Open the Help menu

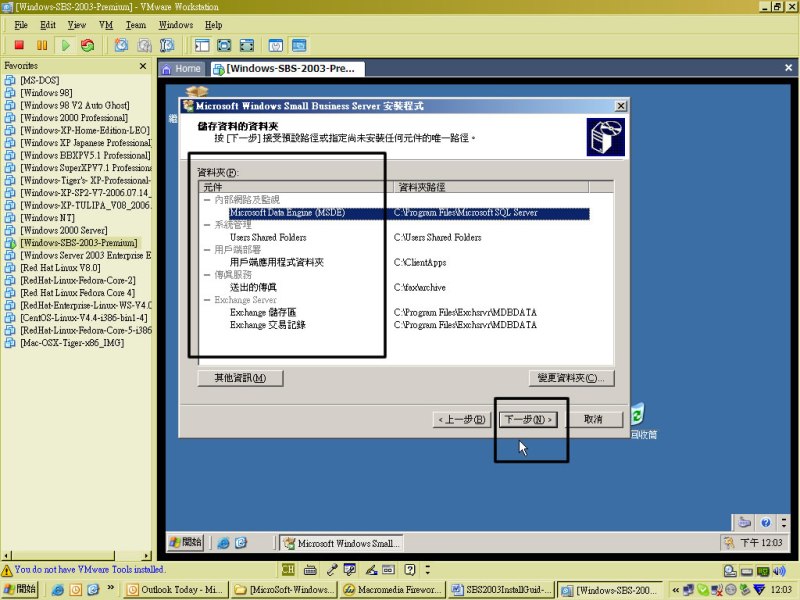213,25
